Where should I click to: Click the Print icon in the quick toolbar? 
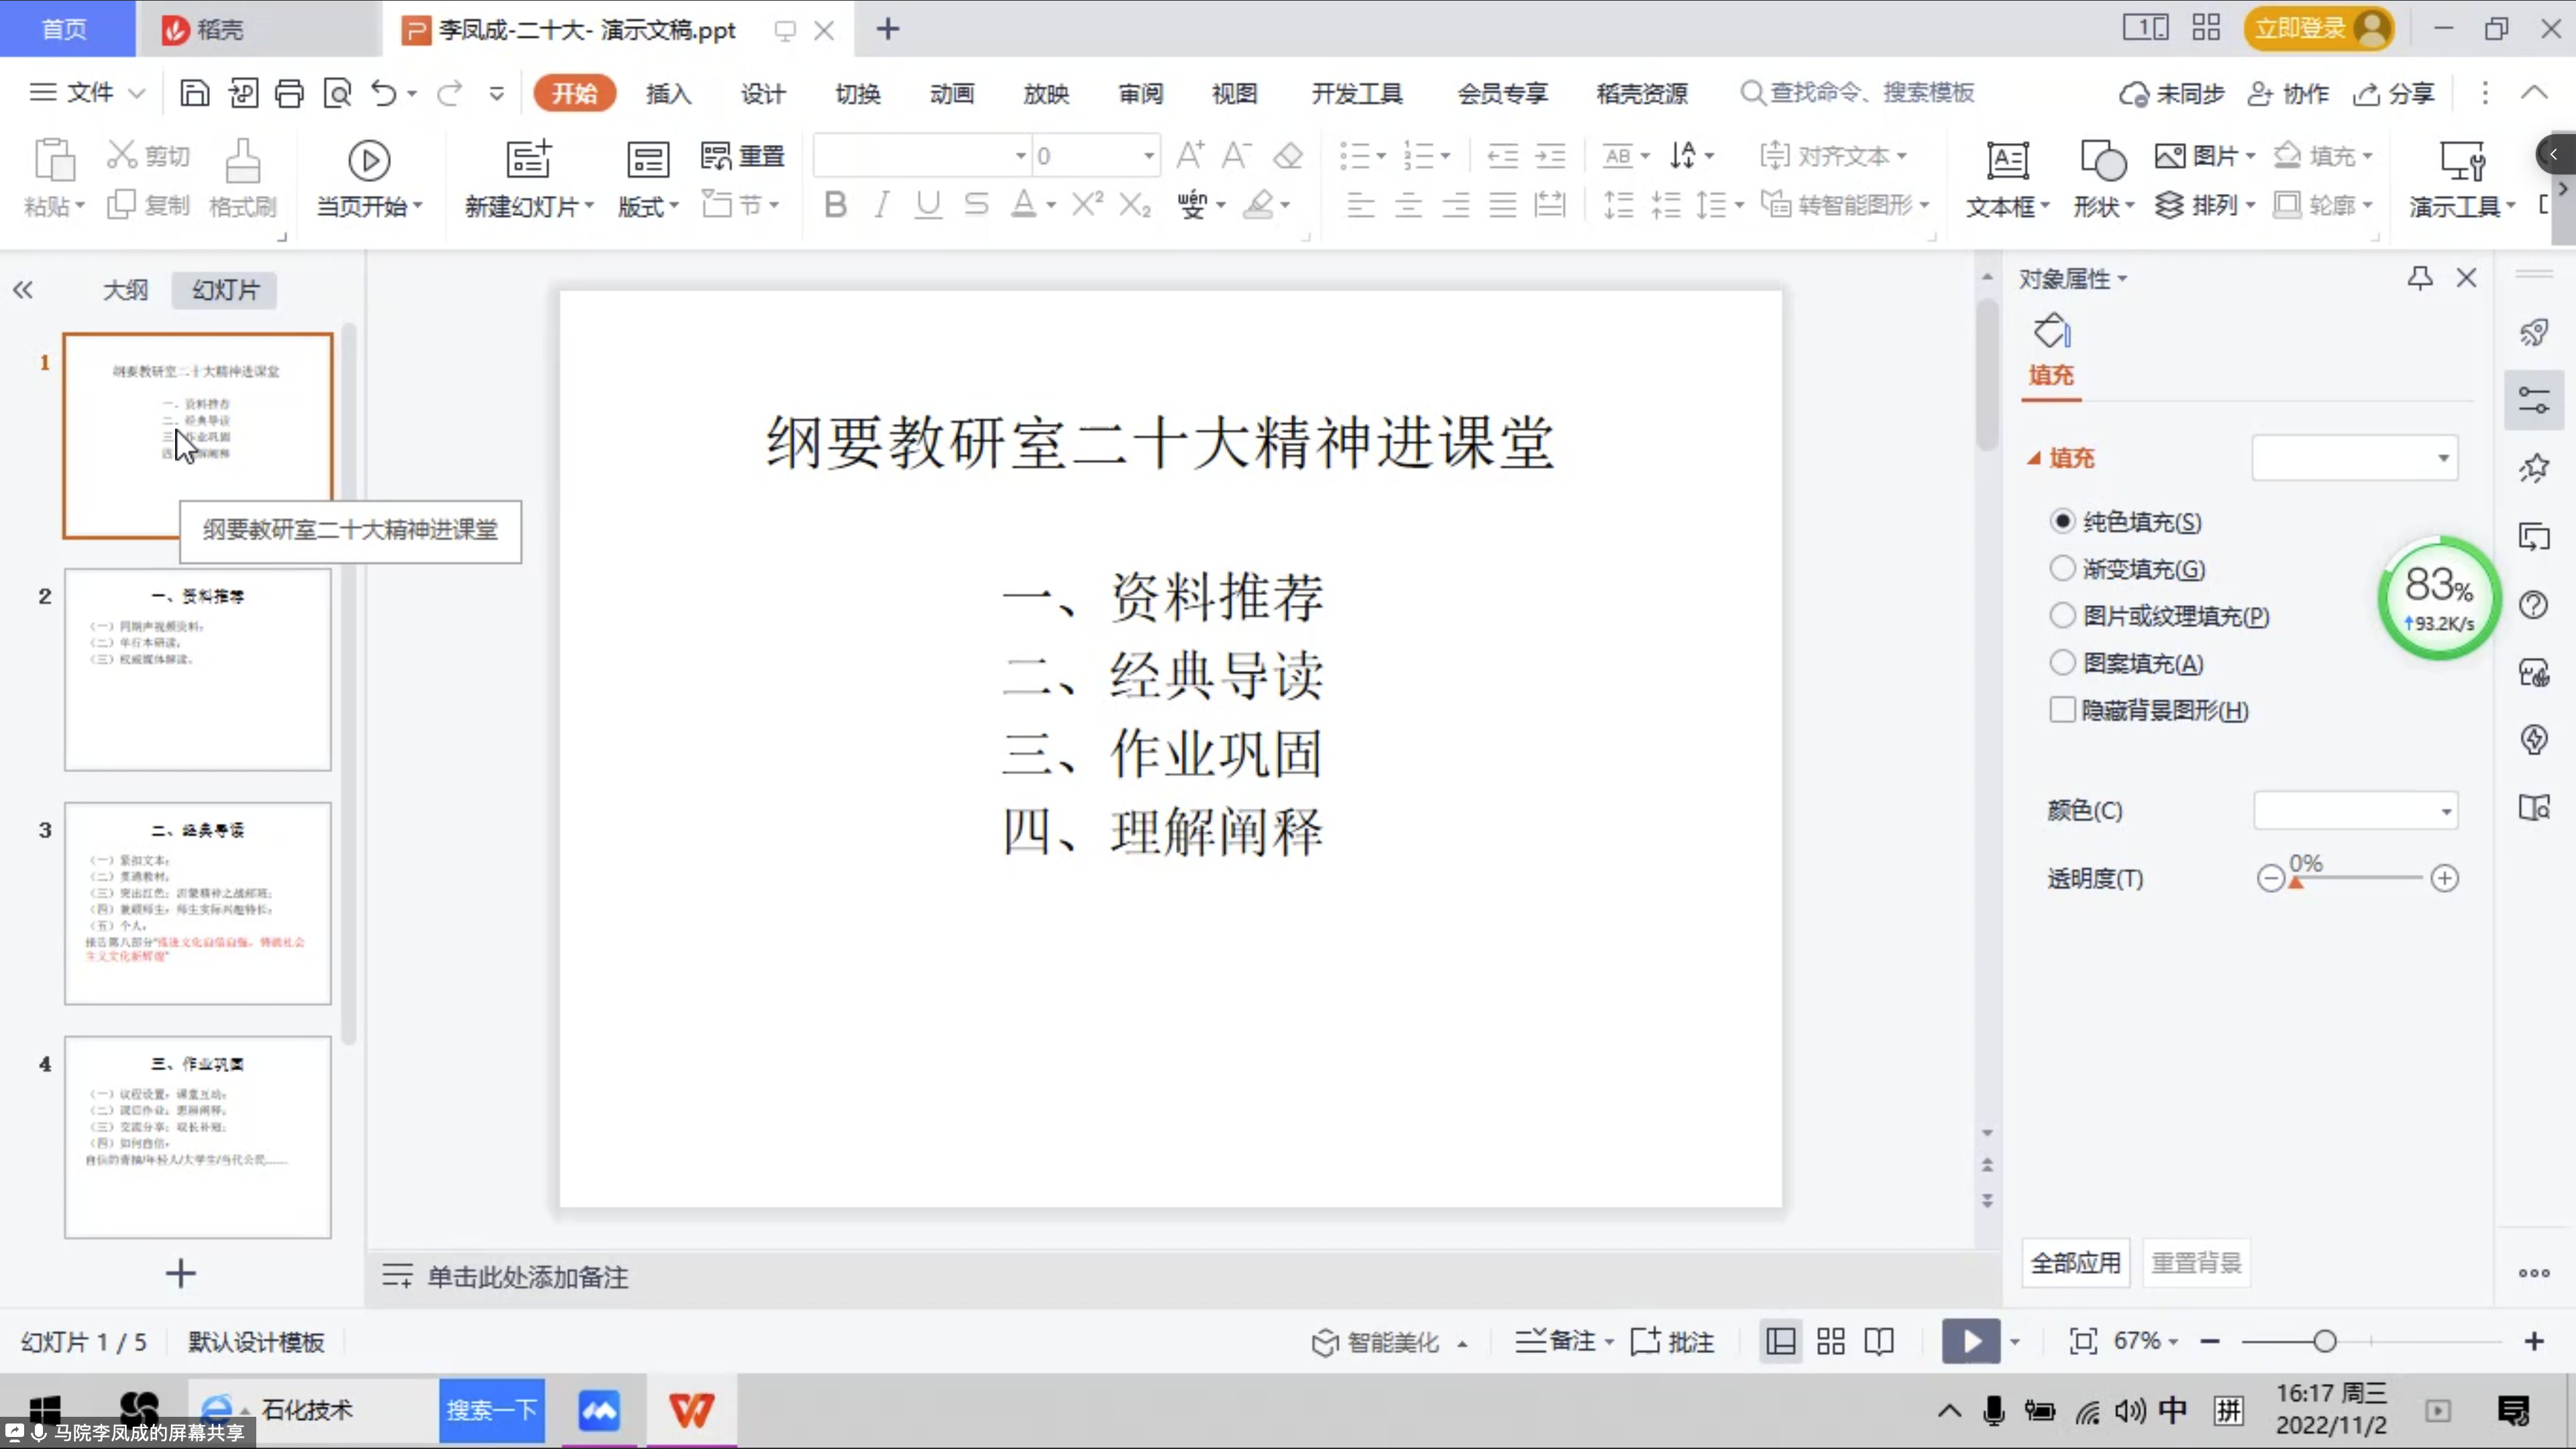click(289, 93)
